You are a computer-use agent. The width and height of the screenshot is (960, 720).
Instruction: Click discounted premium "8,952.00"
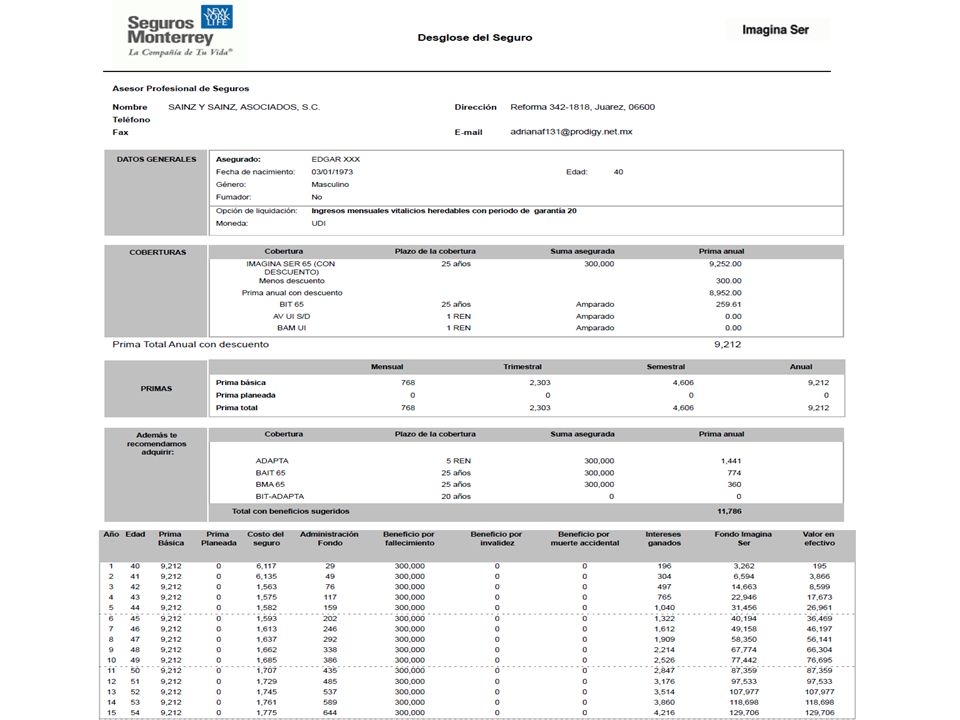click(x=725, y=293)
